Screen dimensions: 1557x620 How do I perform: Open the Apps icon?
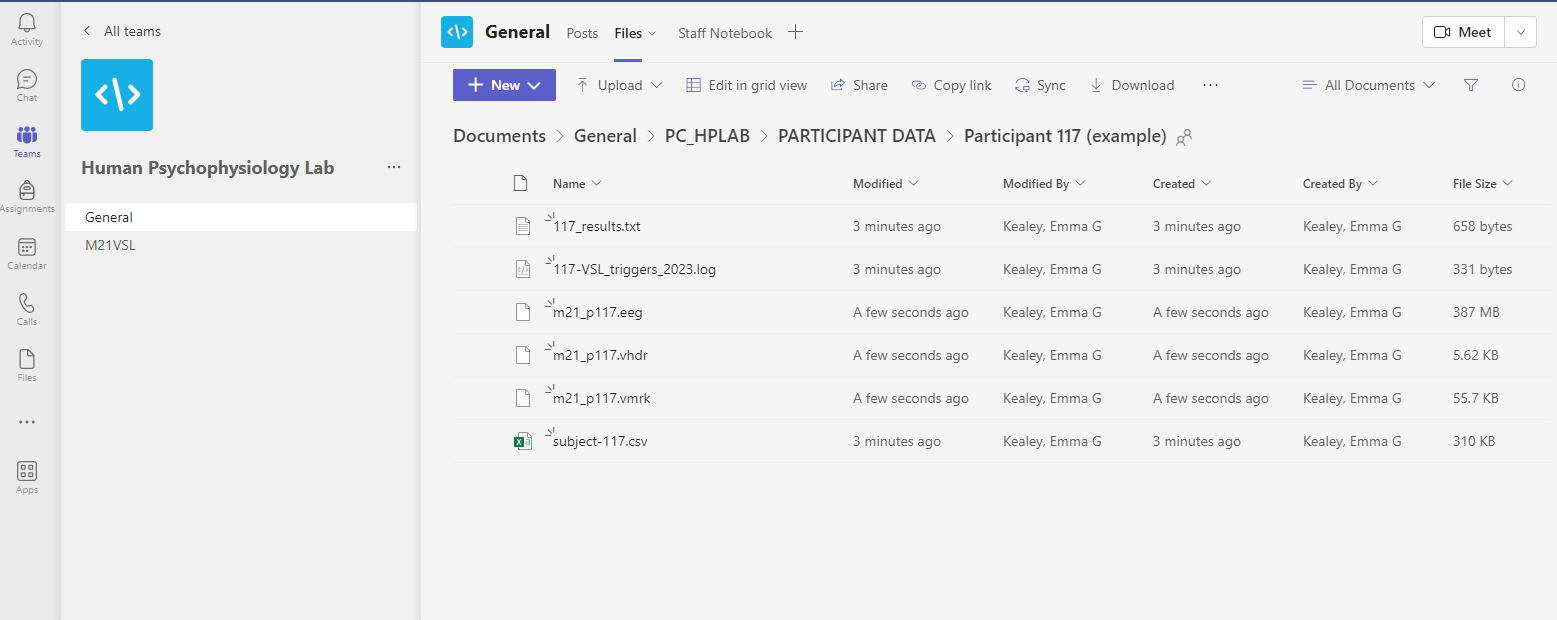27,471
